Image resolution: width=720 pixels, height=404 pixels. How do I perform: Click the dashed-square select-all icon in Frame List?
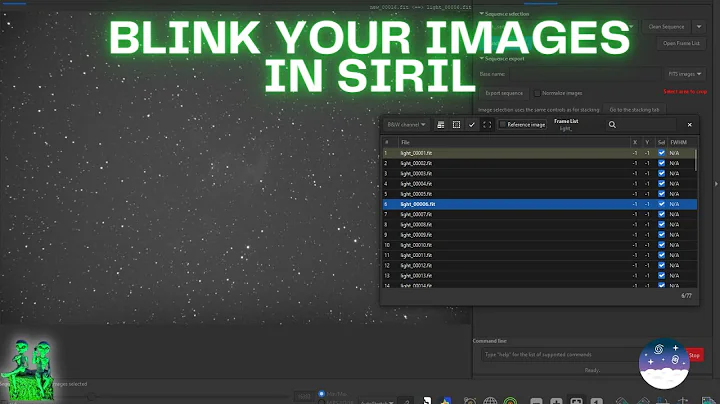click(x=456, y=125)
